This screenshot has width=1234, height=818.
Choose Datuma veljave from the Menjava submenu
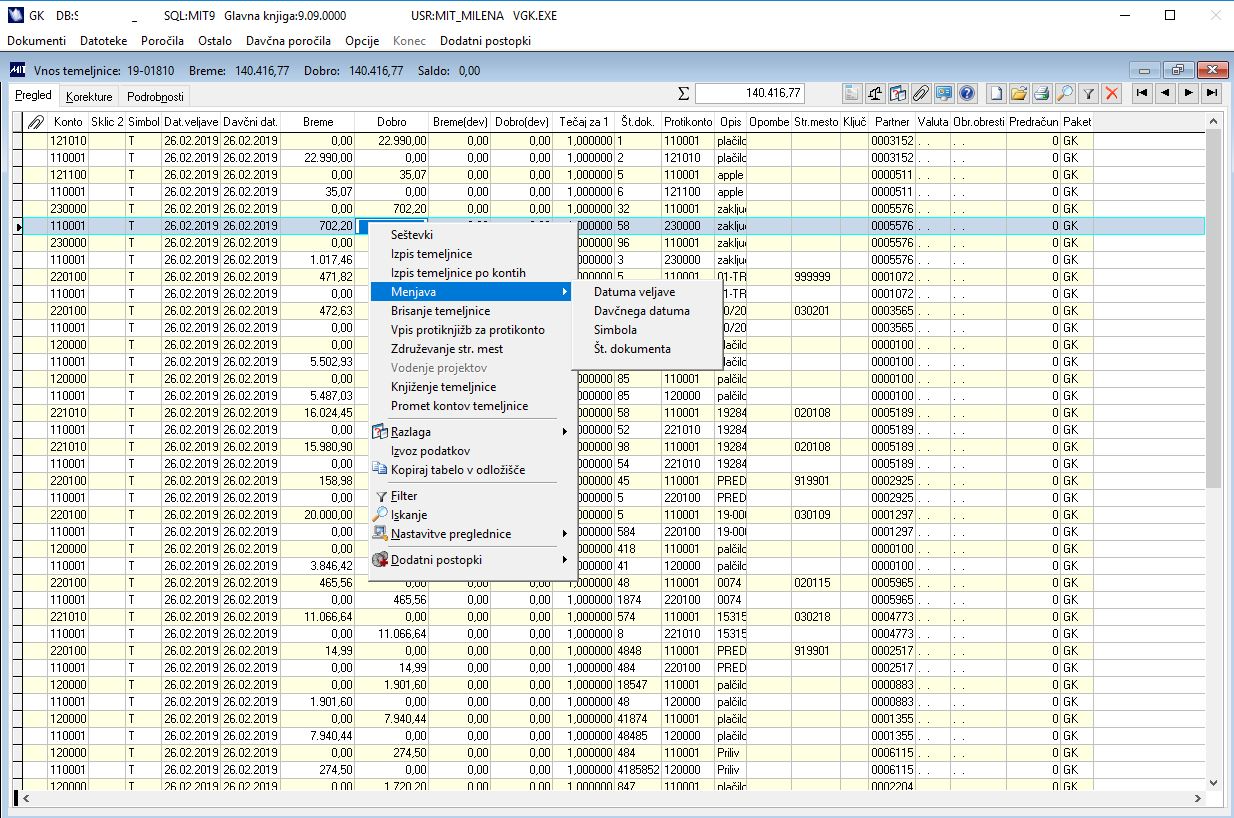click(x=634, y=292)
